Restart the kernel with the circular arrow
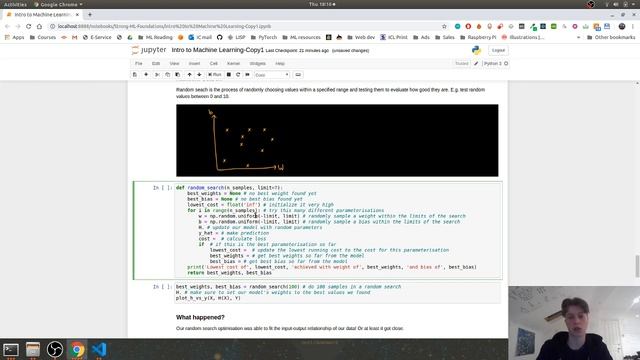The image size is (640, 360). coord(238,75)
